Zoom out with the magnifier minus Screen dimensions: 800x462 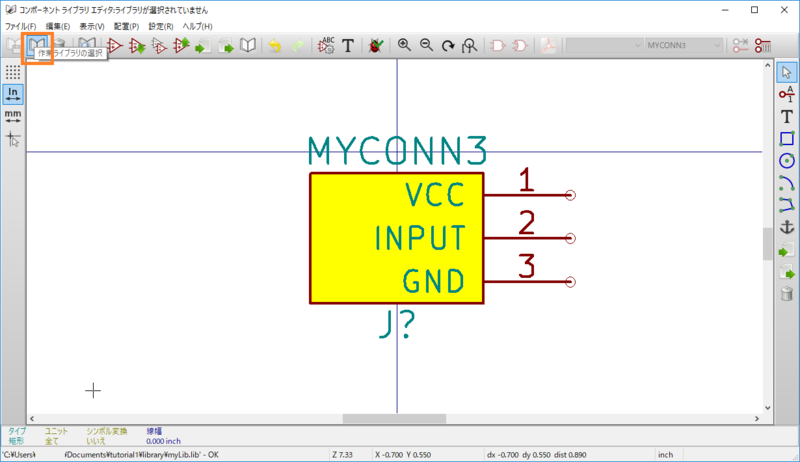(426, 45)
